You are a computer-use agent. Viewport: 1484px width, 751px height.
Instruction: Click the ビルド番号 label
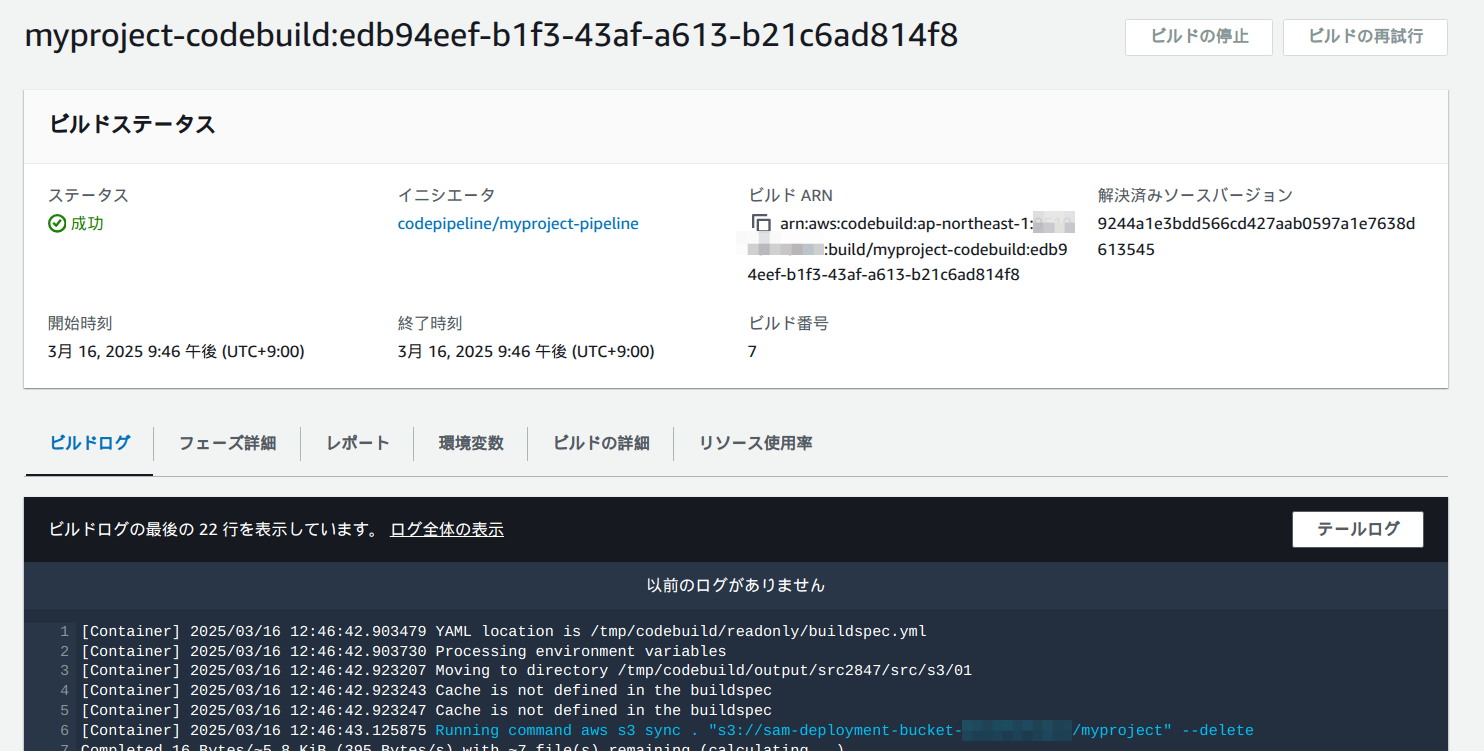click(x=788, y=324)
